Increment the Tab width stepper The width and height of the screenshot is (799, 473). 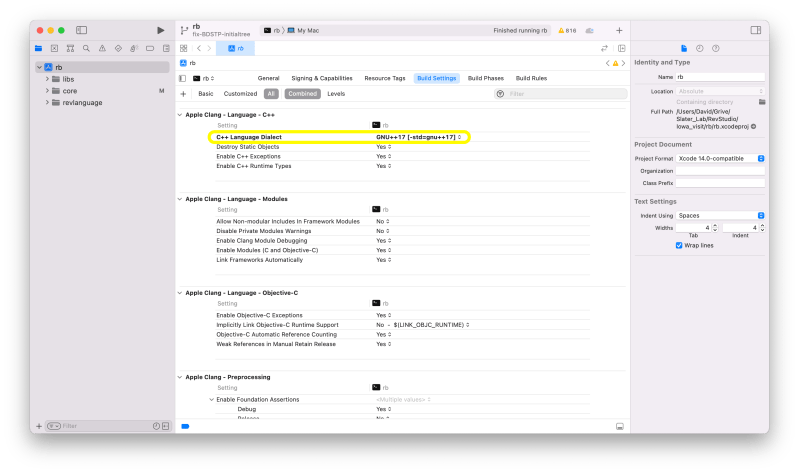(x=715, y=226)
